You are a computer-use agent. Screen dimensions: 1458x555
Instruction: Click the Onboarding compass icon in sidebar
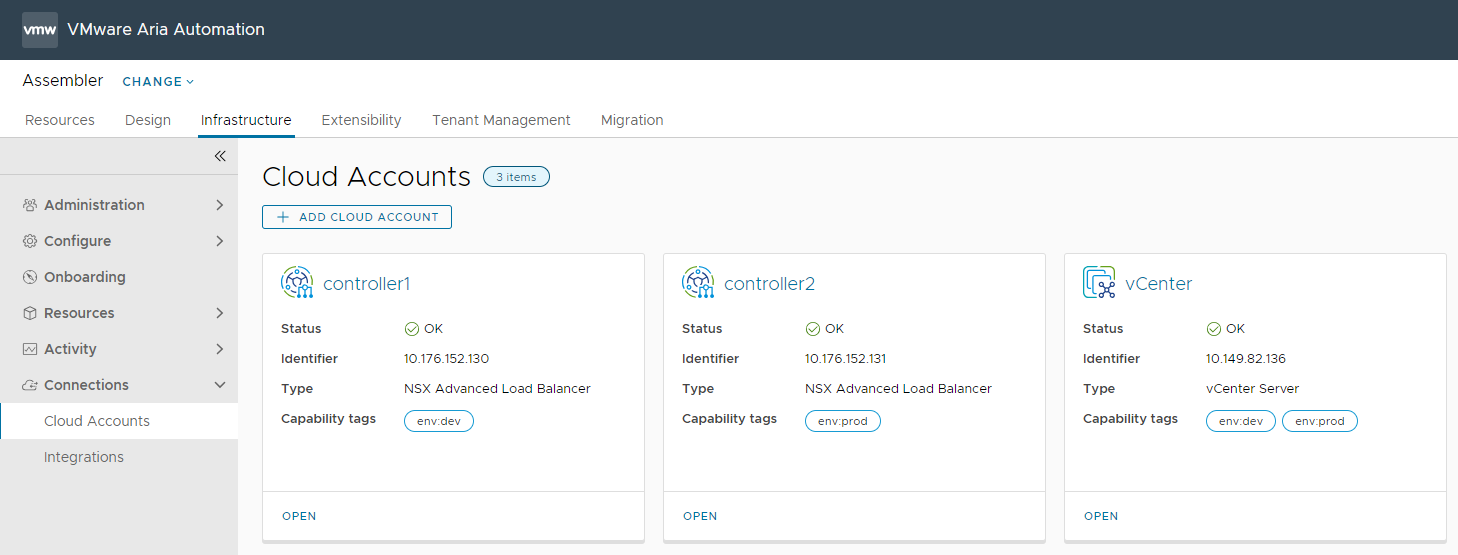pos(30,277)
